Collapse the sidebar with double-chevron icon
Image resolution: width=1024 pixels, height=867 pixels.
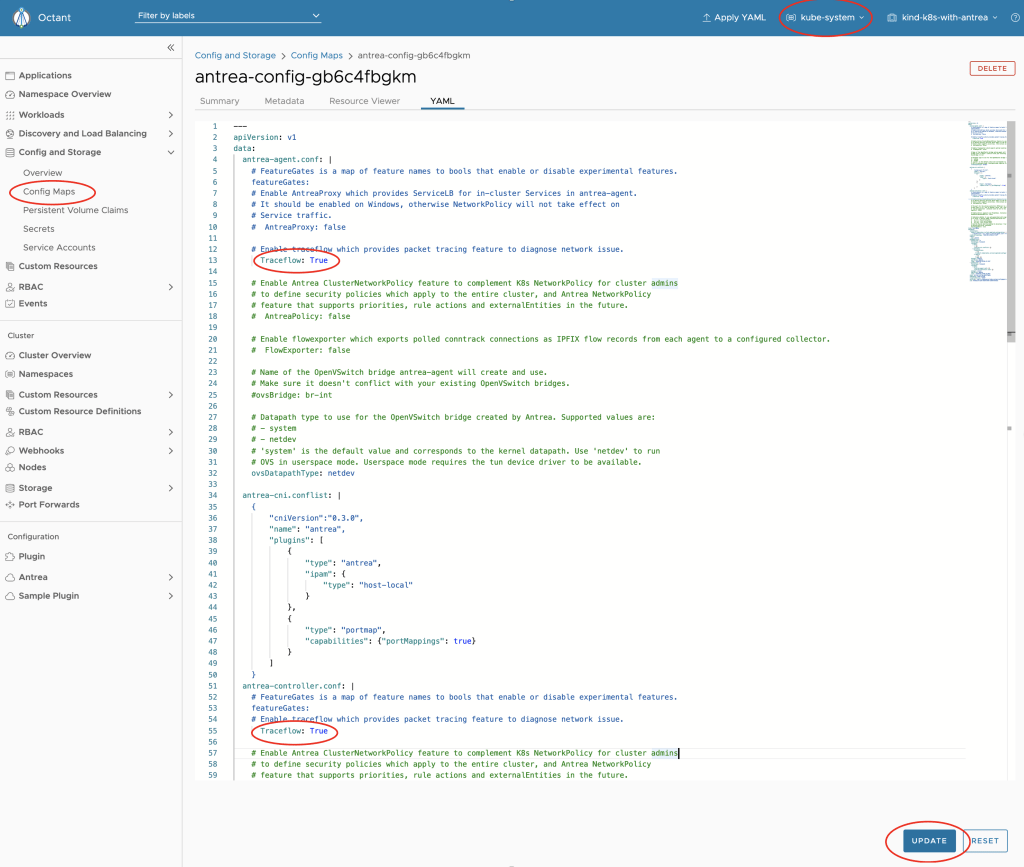(x=171, y=48)
